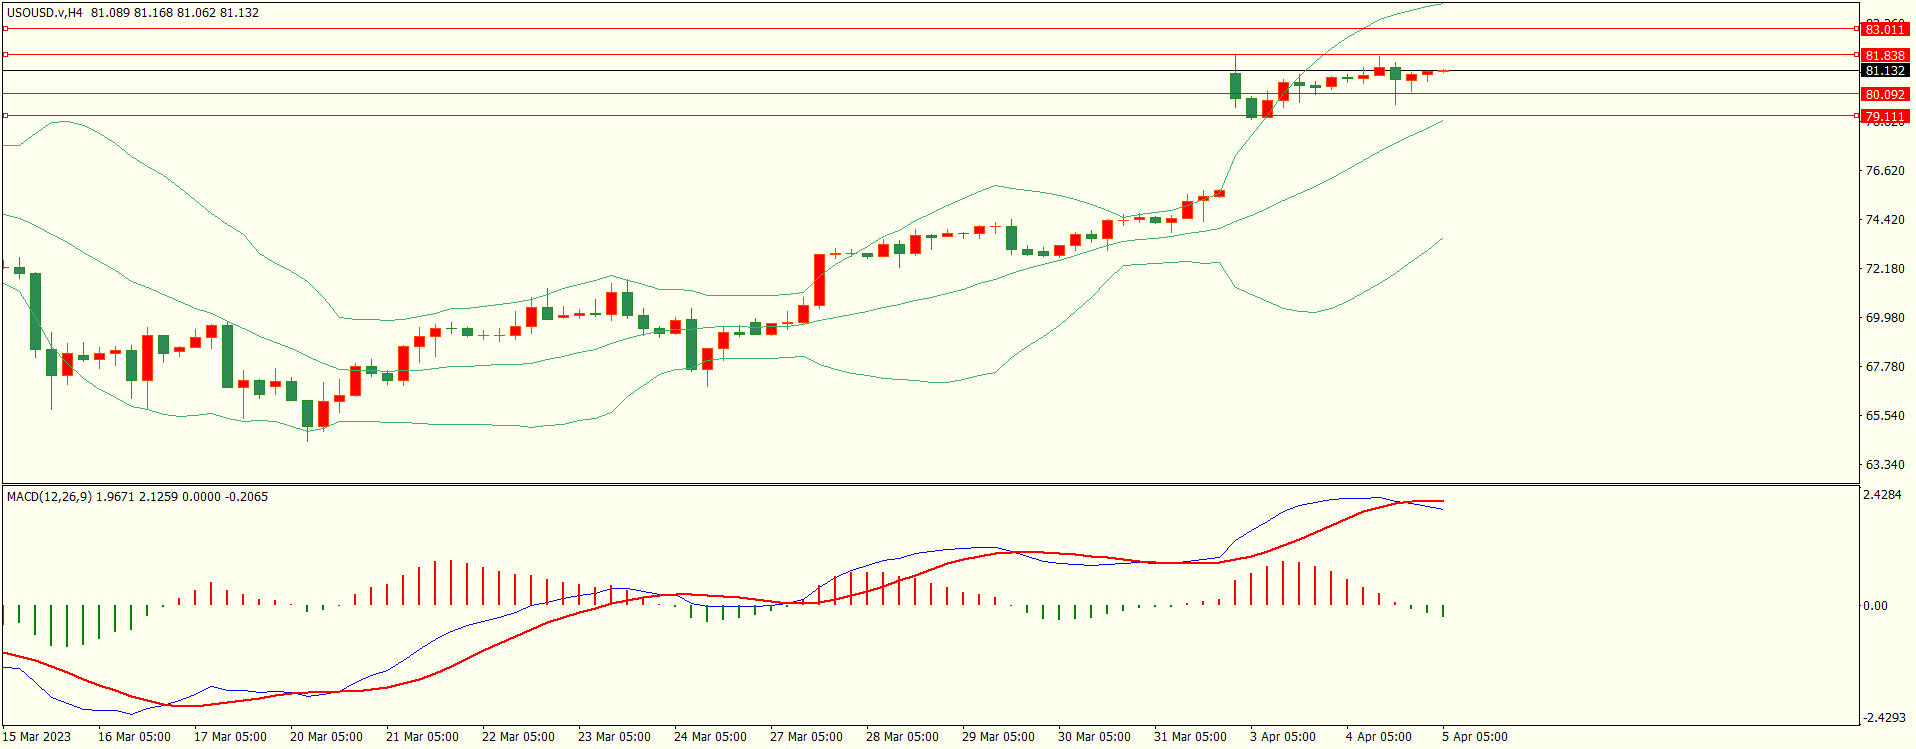
Task: Select the black current price label 81.132
Action: click(1884, 71)
